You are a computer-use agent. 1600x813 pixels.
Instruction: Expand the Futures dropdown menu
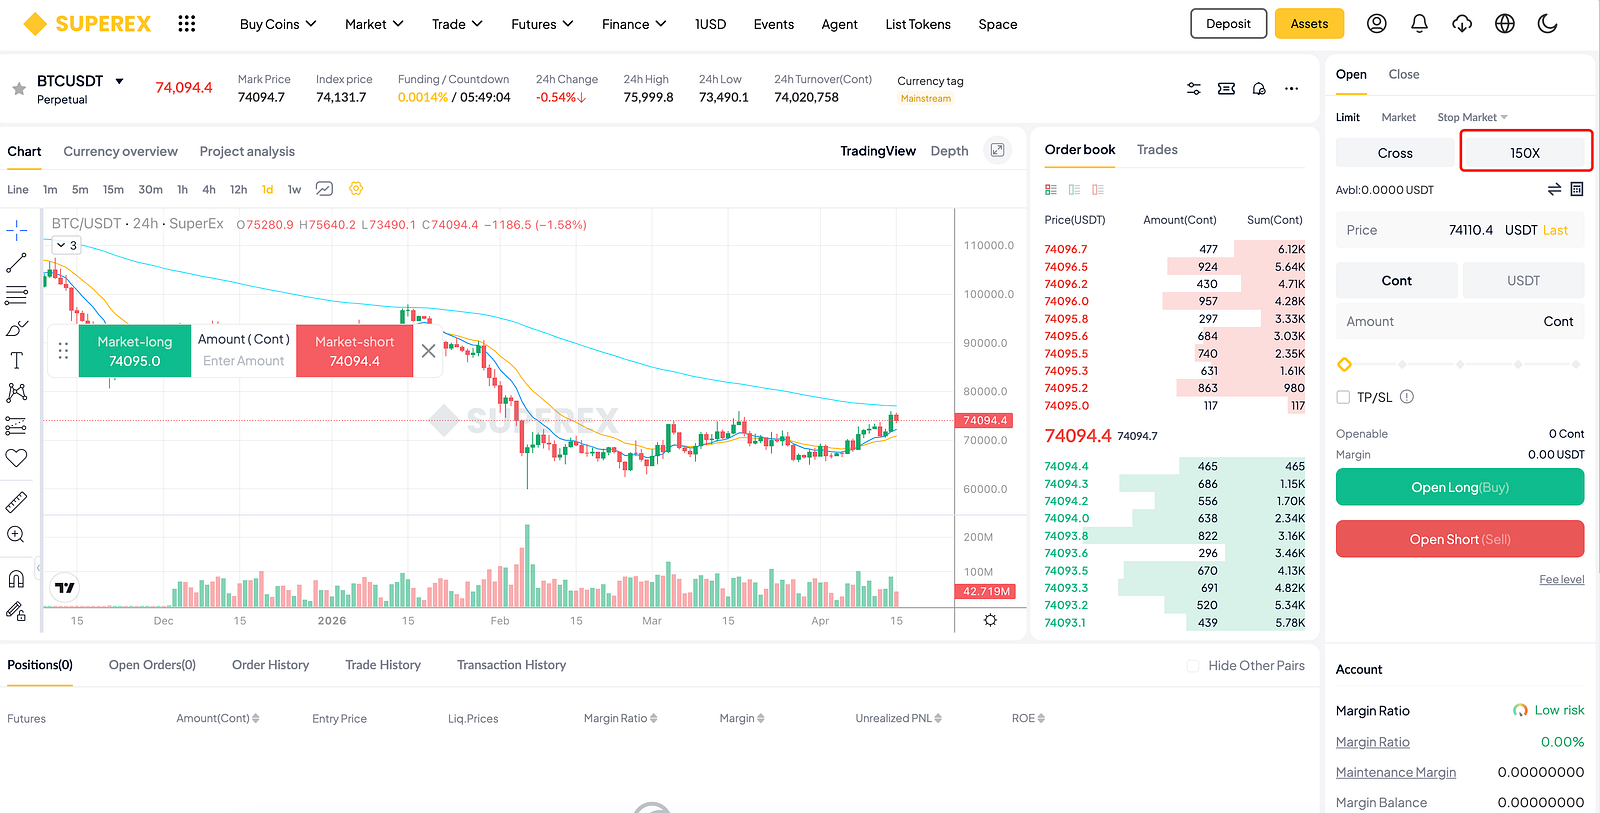point(542,24)
